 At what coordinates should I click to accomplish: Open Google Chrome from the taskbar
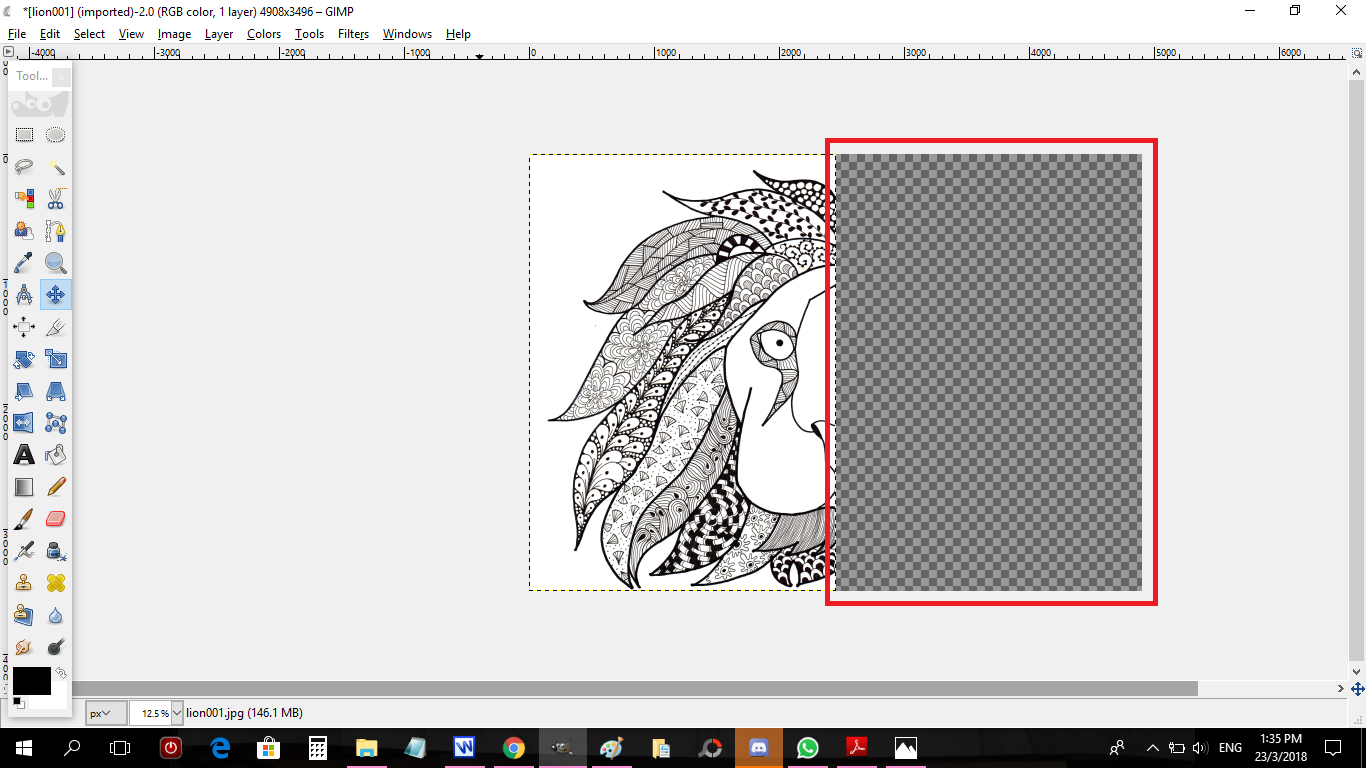tap(513, 747)
